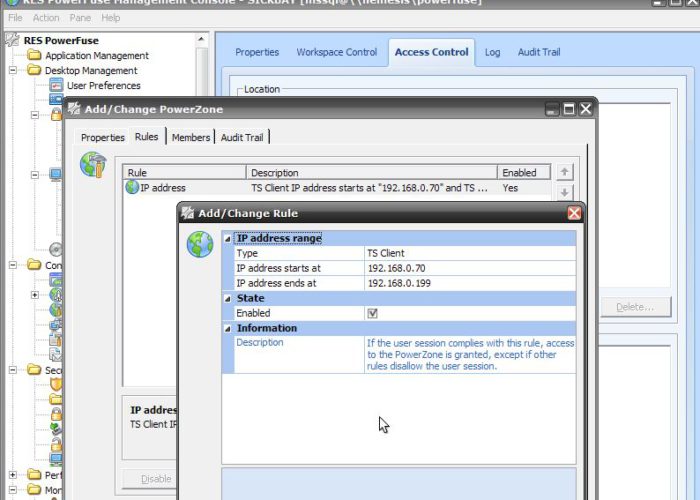Sort by Rule column header
The width and height of the screenshot is (700, 500).
click(184, 173)
